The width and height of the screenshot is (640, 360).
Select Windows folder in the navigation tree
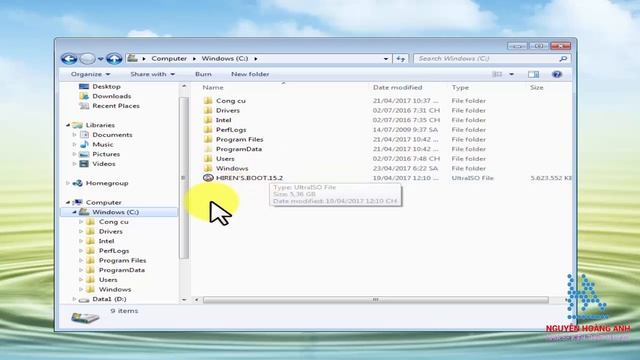pyautogui.click(x=115, y=289)
